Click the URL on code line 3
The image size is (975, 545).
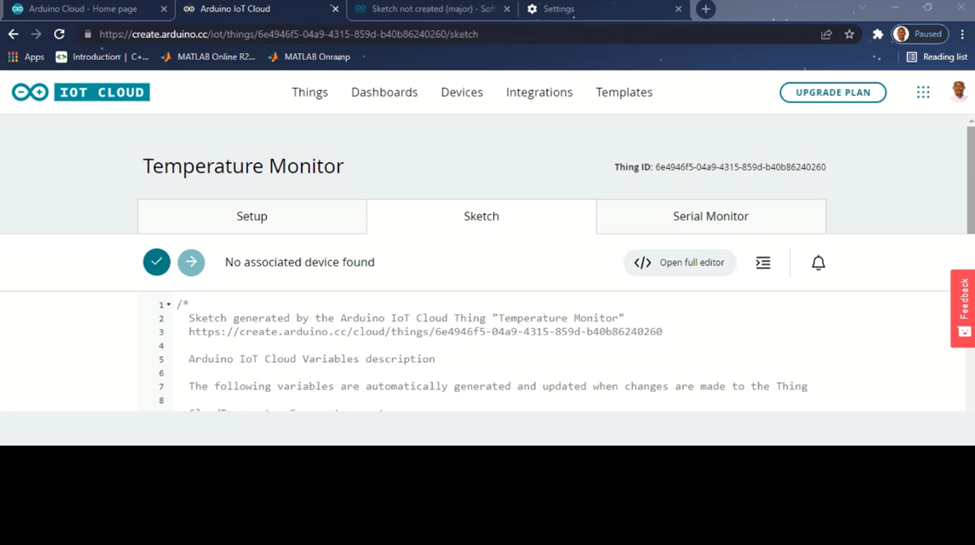tap(425, 332)
